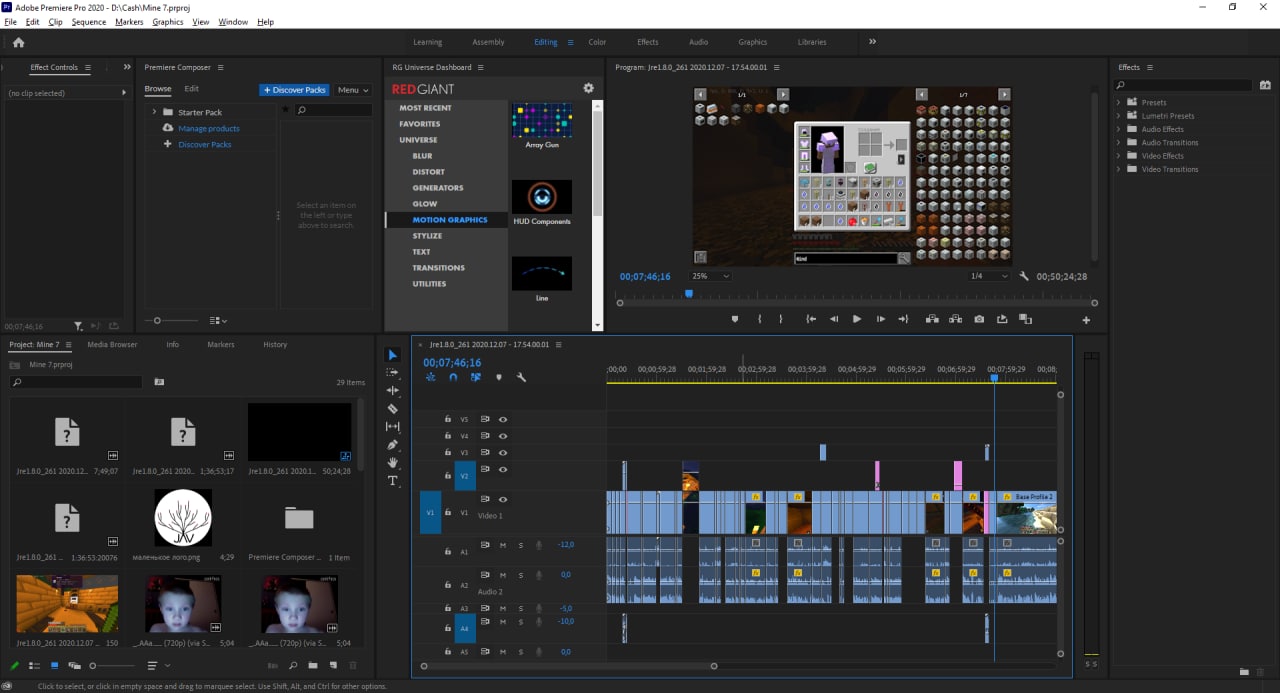Click the Extract button
The height and width of the screenshot is (693, 1280).
pyautogui.click(x=955, y=319)
